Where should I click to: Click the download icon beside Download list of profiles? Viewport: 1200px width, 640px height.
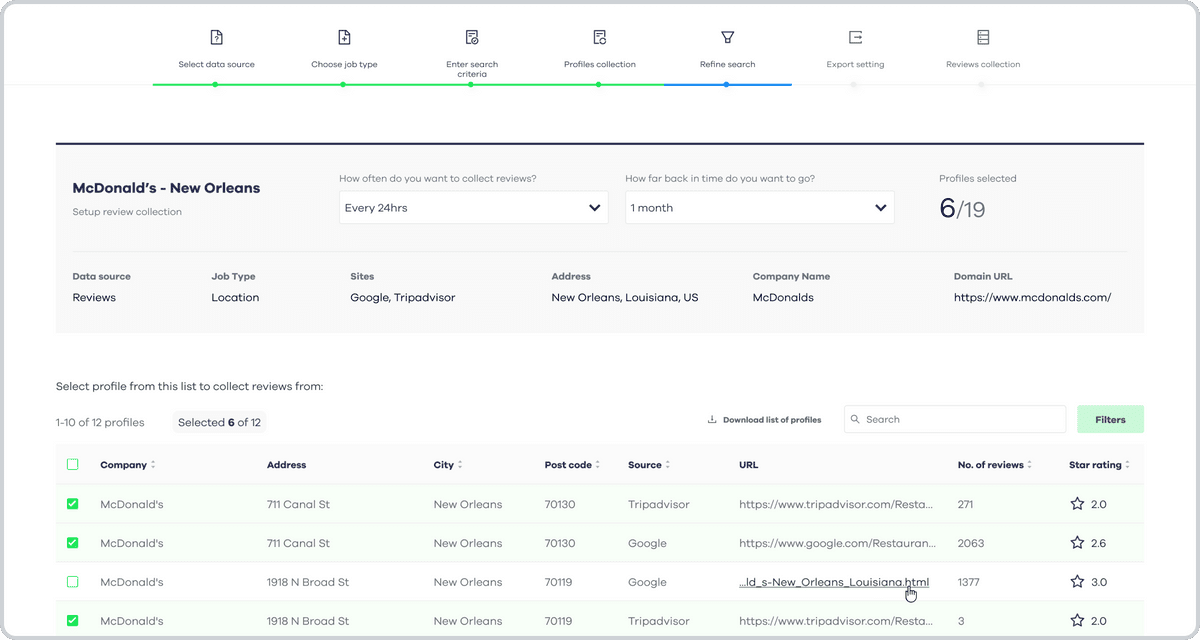[x=712, y=419]
